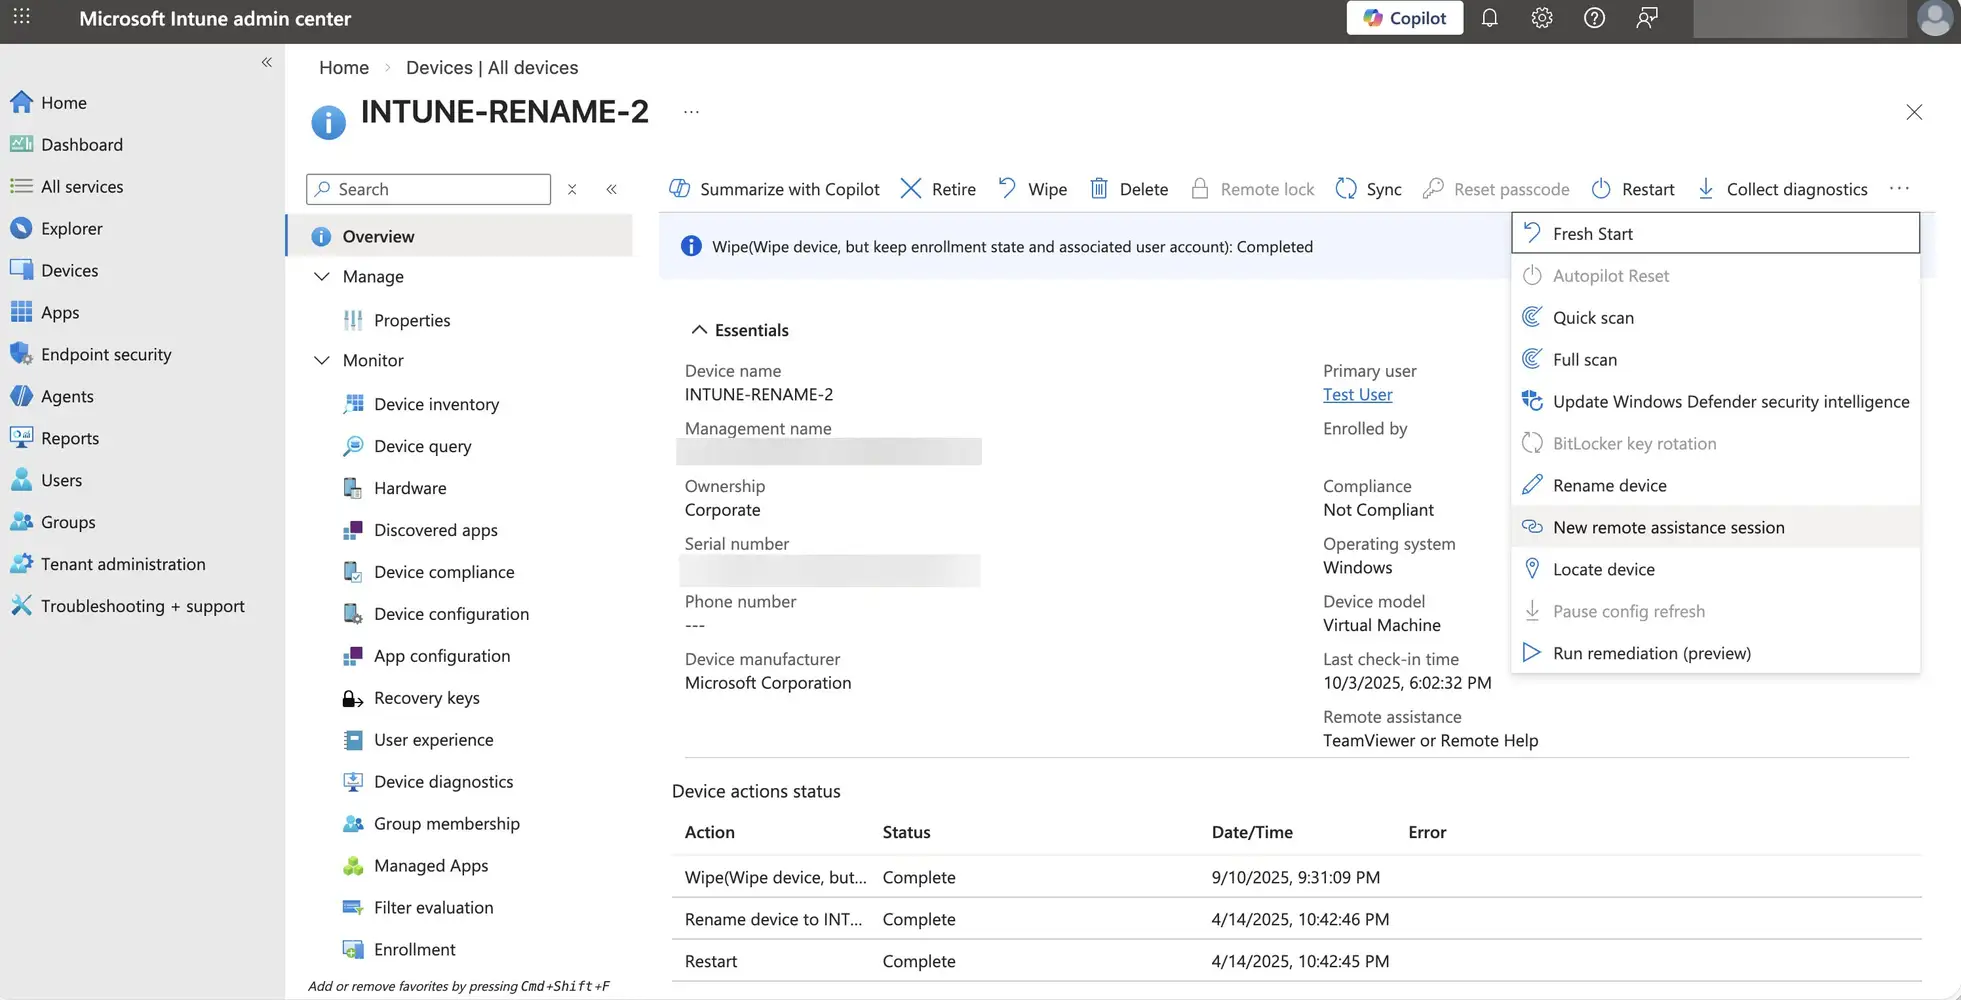
Task: Choose New remote assistance session
Action: [1715, 527]
